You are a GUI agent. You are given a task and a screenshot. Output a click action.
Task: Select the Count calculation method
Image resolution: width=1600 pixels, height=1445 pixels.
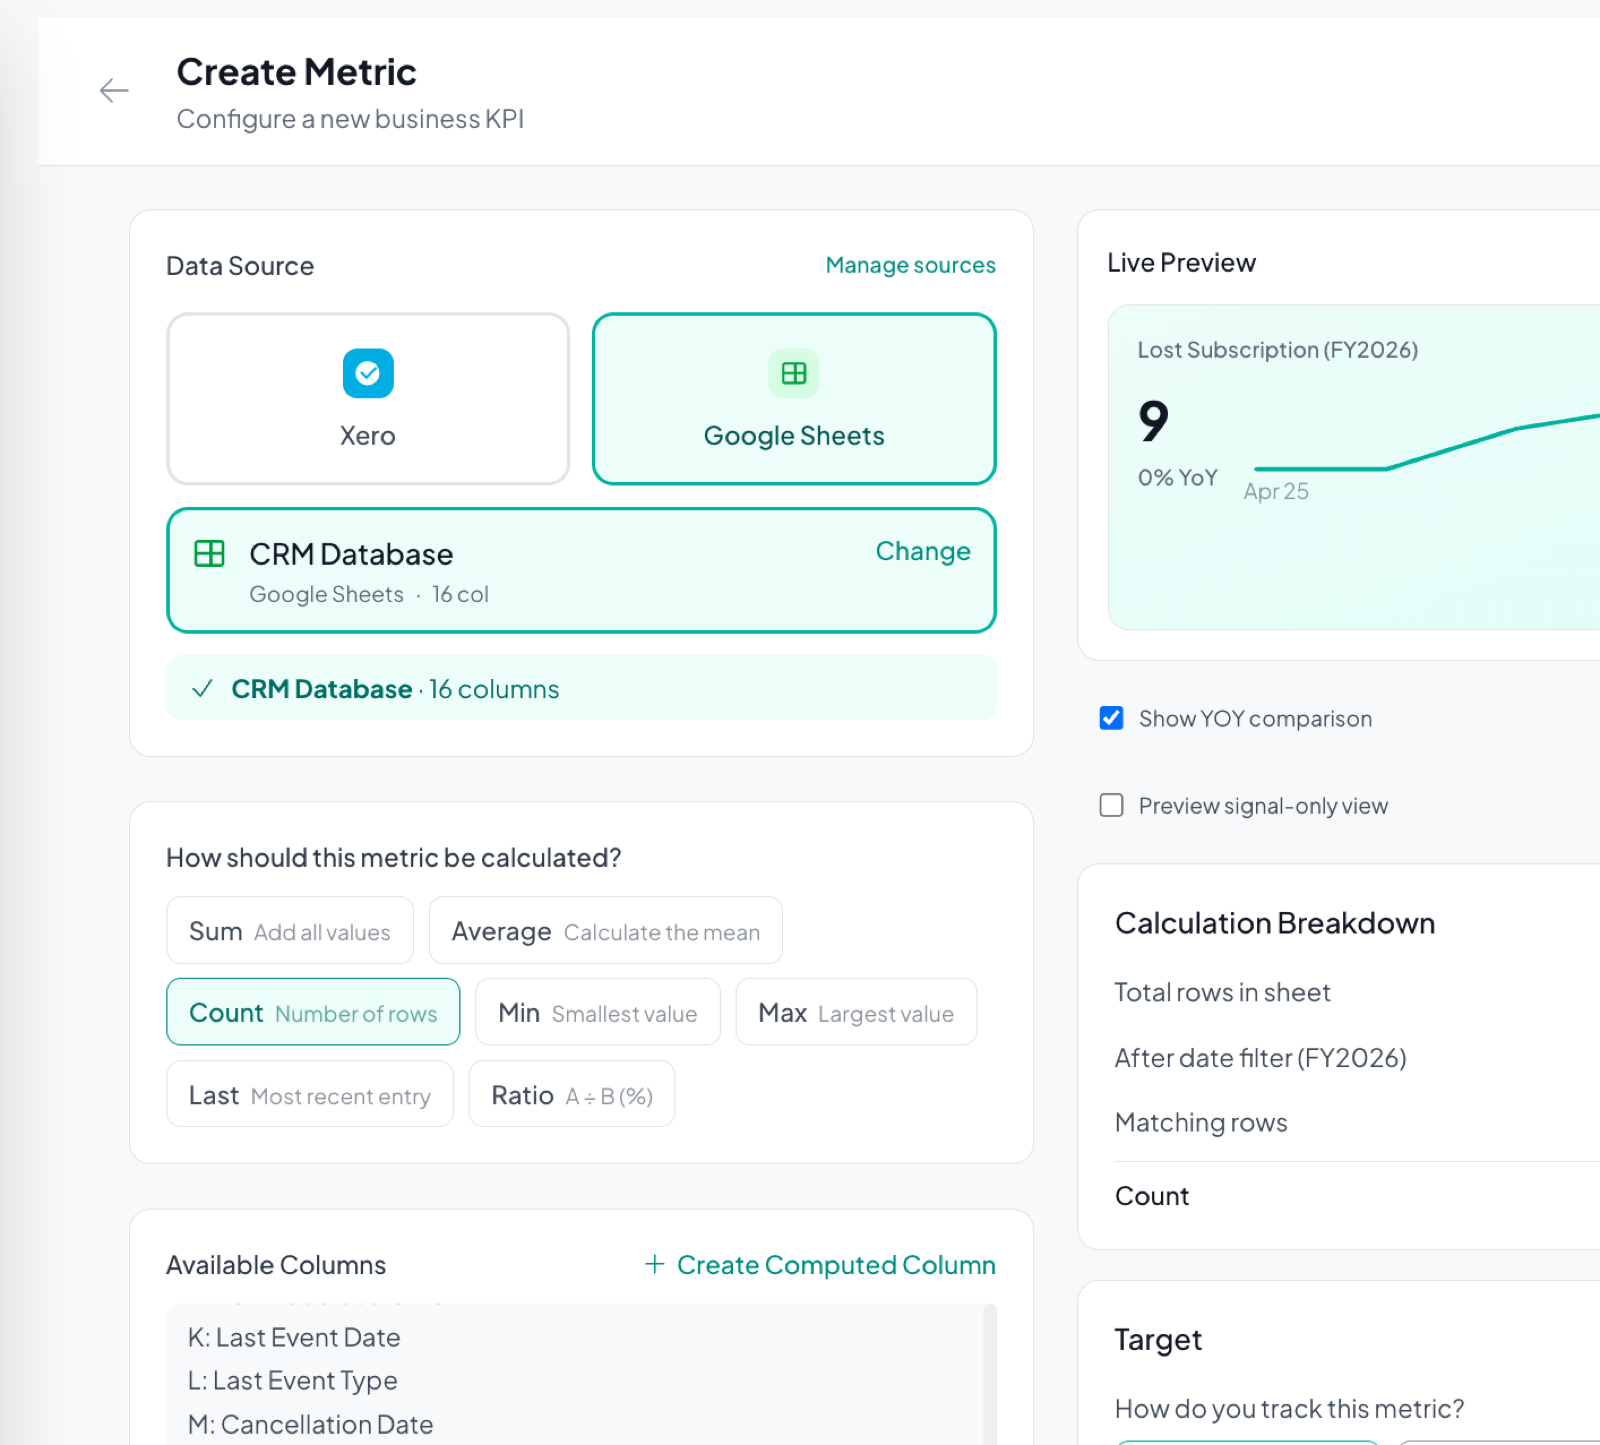pos(313,1012)
